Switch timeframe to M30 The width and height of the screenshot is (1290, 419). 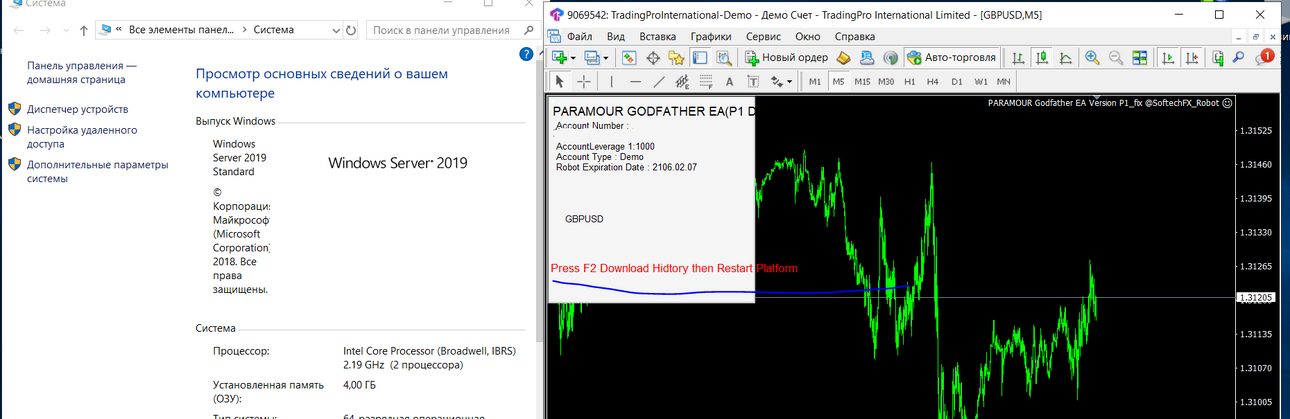pyautogui.click(x=886, y=81)
